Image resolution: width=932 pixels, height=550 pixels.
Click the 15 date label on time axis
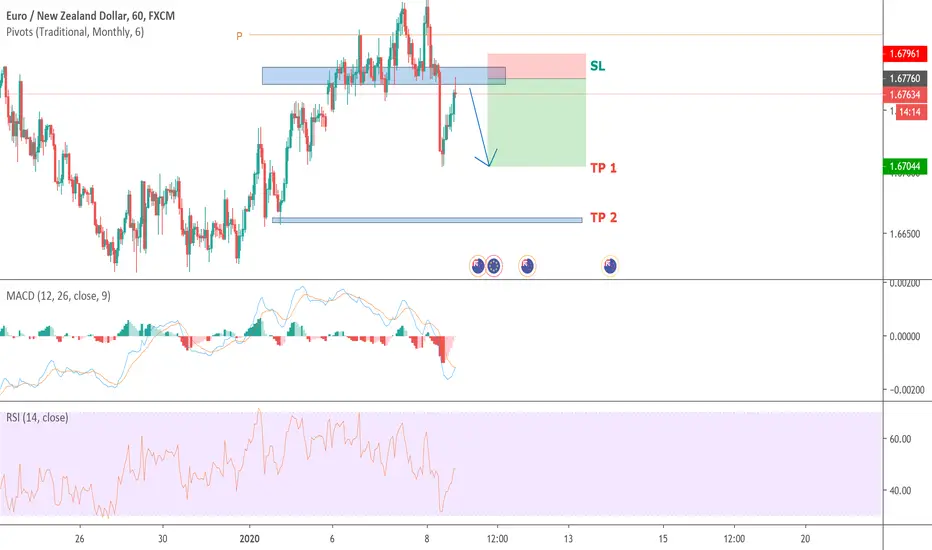coord(663,539)
